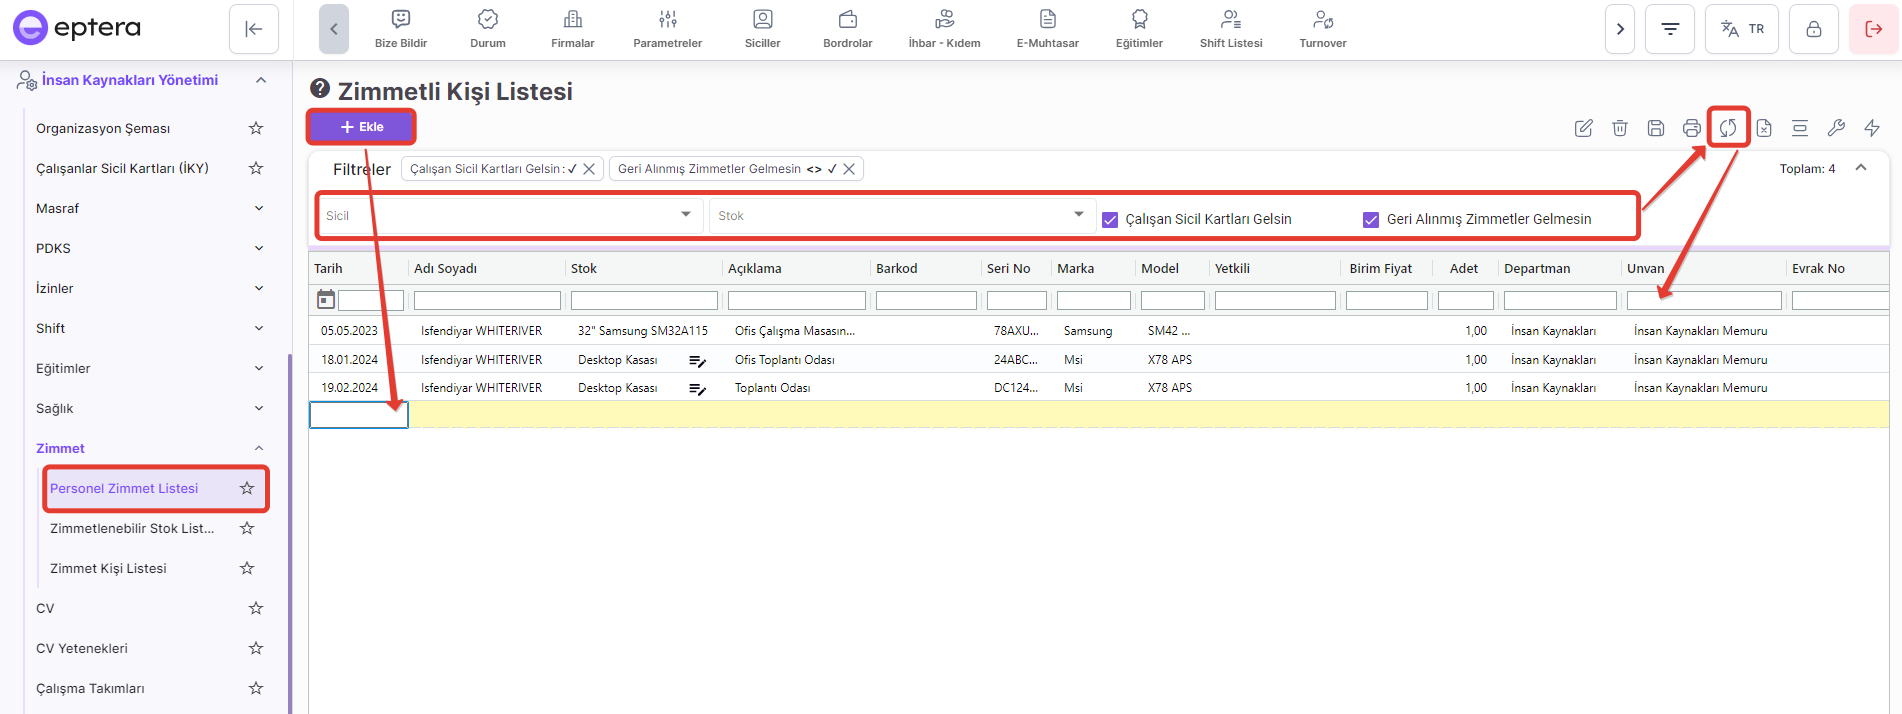Click the save diskette icon
The height and width of the screenshot is (714, 1902).
1655,128
